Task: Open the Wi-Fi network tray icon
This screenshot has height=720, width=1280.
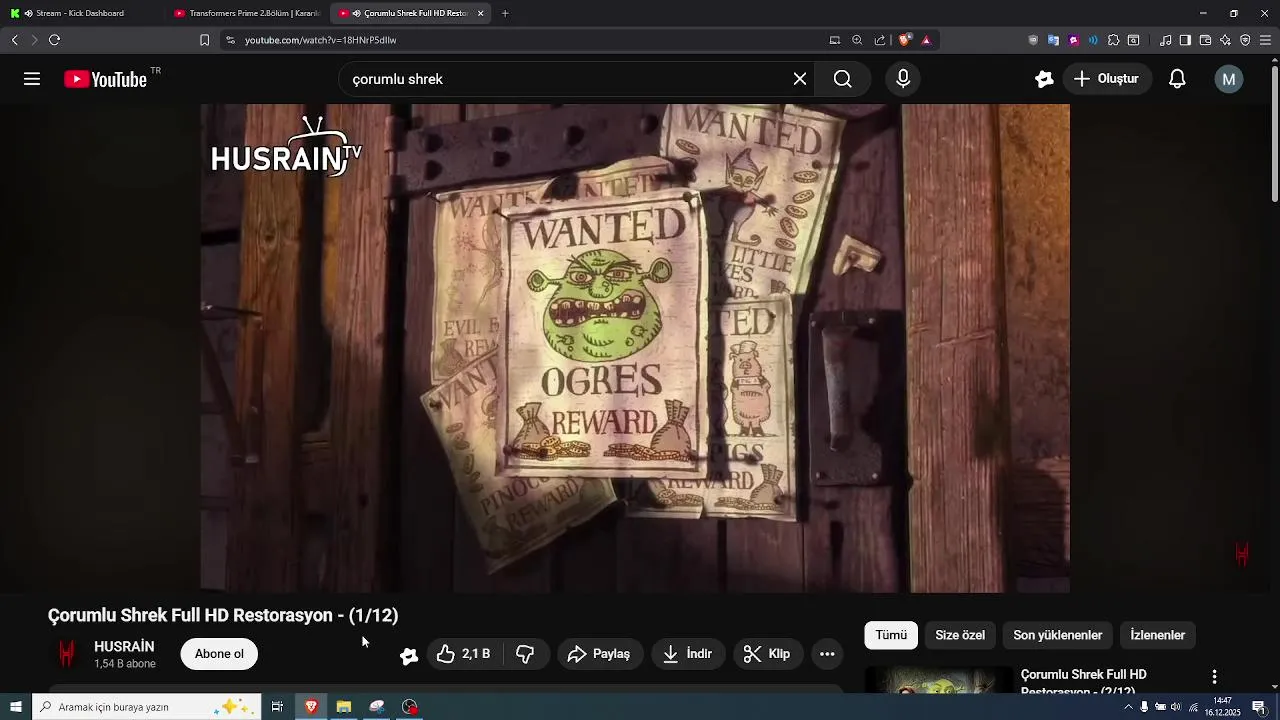Action: (1193, 707)
